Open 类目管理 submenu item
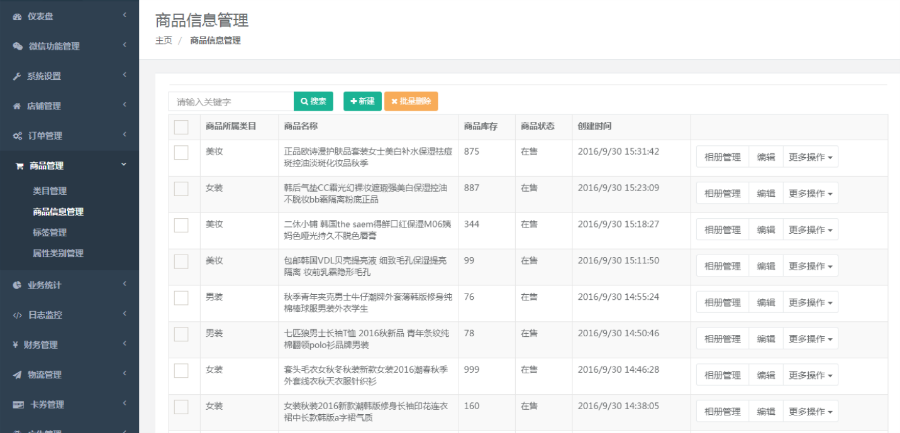The image size is (900, 433). 50,191
